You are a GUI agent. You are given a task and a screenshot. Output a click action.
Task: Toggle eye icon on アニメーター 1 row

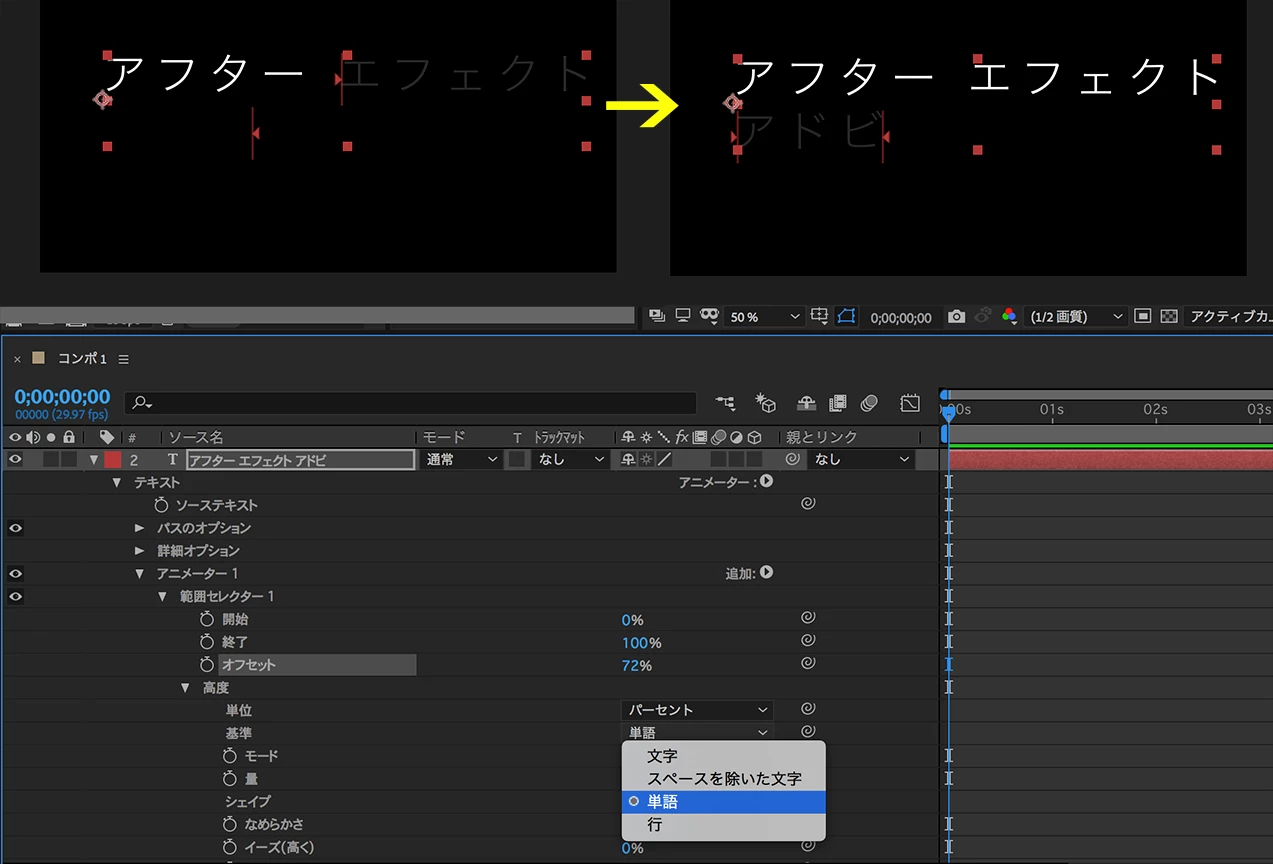click(x=15, y=573)
